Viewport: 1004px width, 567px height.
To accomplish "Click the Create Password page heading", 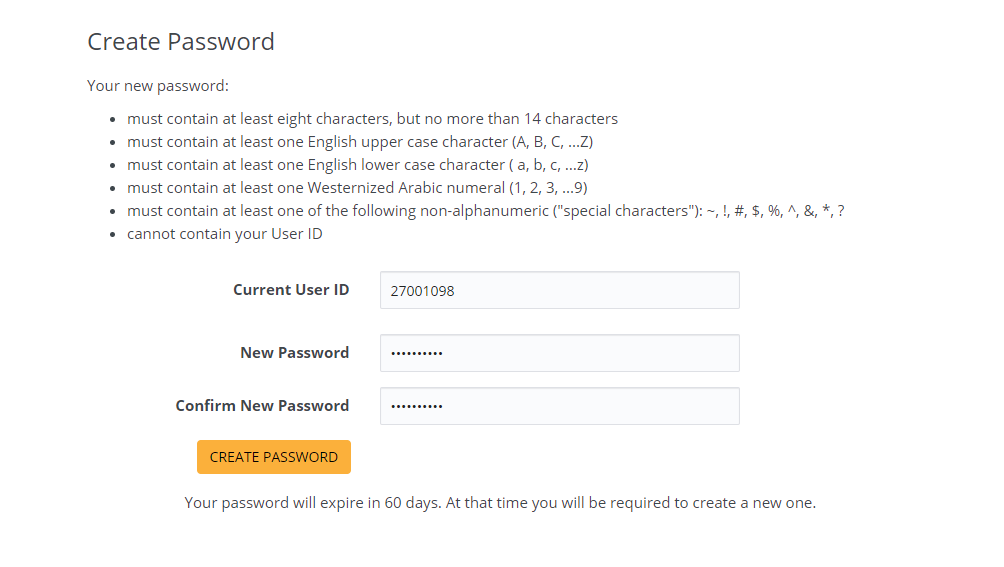I will [181, 42].
